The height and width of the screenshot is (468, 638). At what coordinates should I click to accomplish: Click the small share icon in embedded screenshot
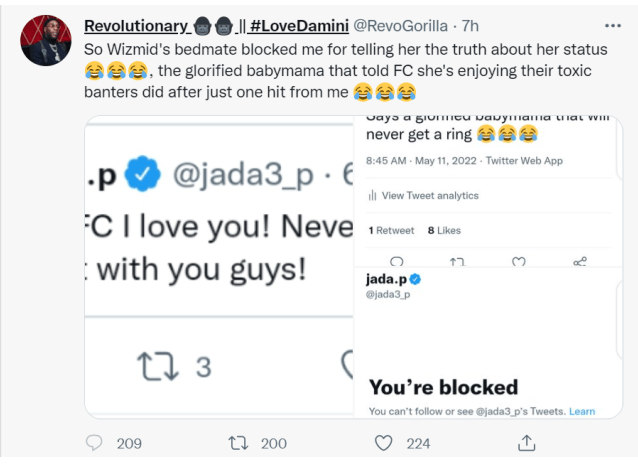580,261
